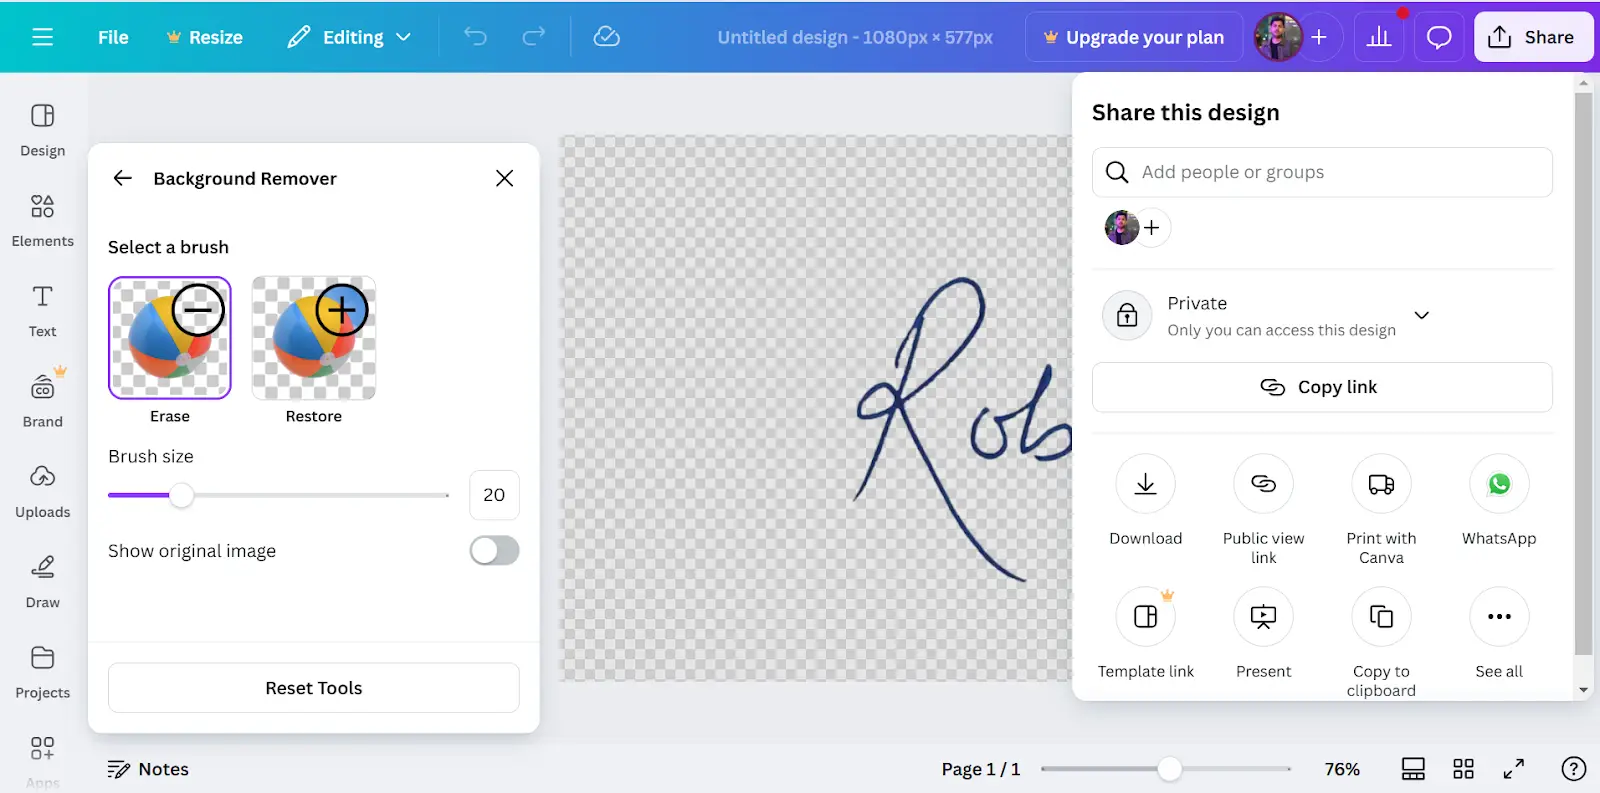Open the Brand sidebar tab
Screen dimensions: 1600x793
point(43,400)
